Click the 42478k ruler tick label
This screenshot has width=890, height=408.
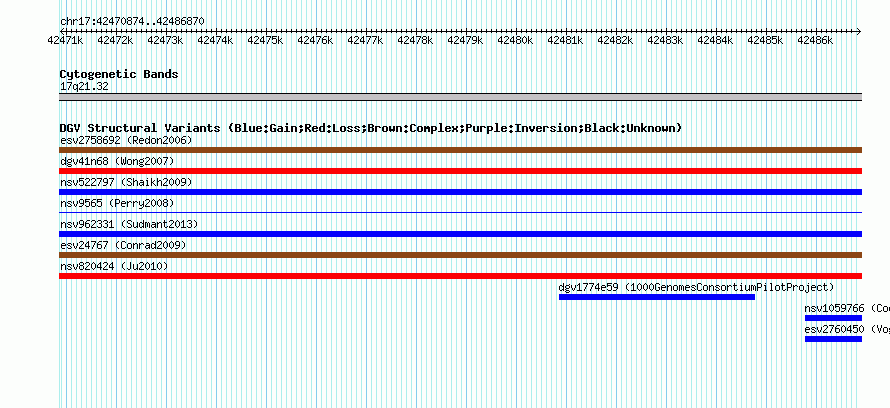tap(415, 40)
